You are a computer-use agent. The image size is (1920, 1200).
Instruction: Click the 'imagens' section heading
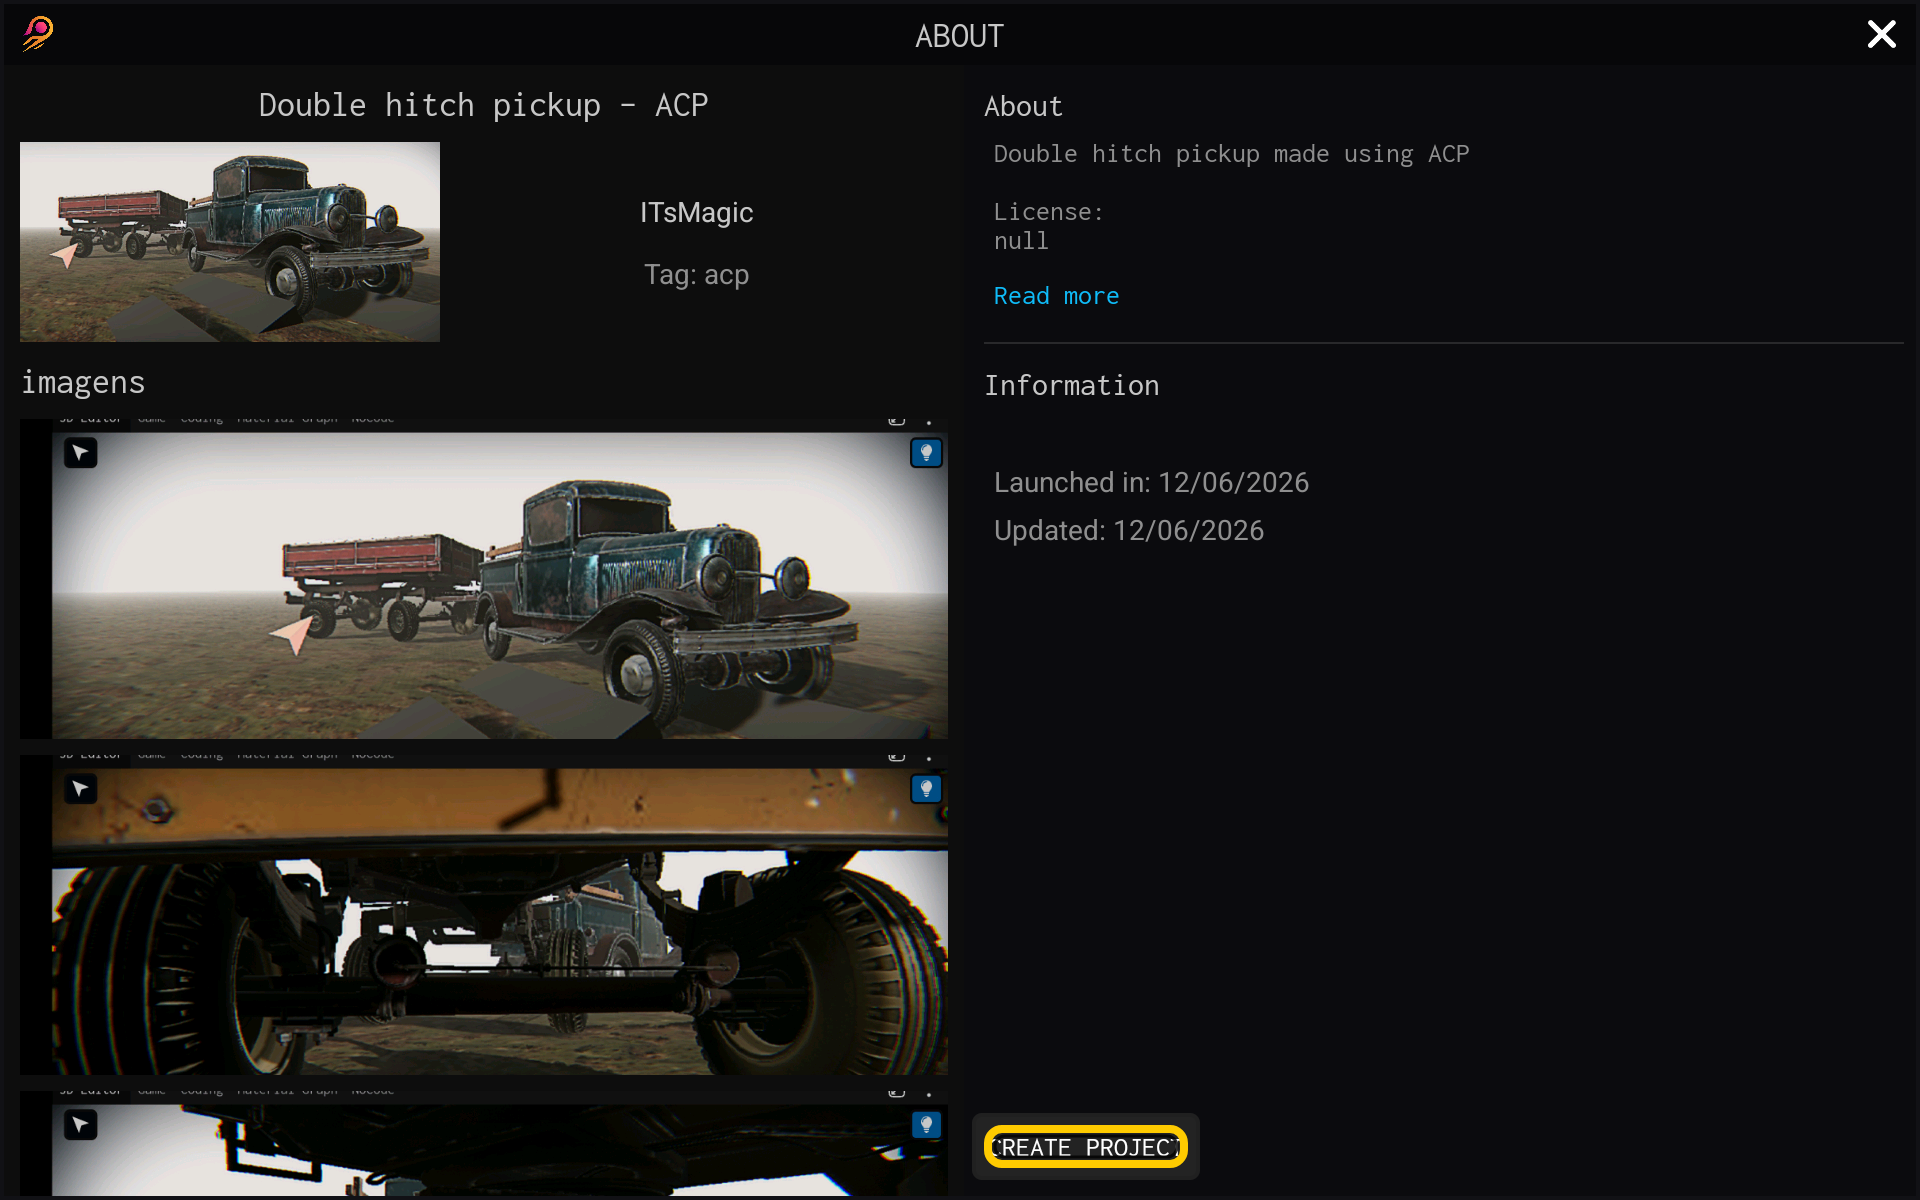click(x=83, y=383)
